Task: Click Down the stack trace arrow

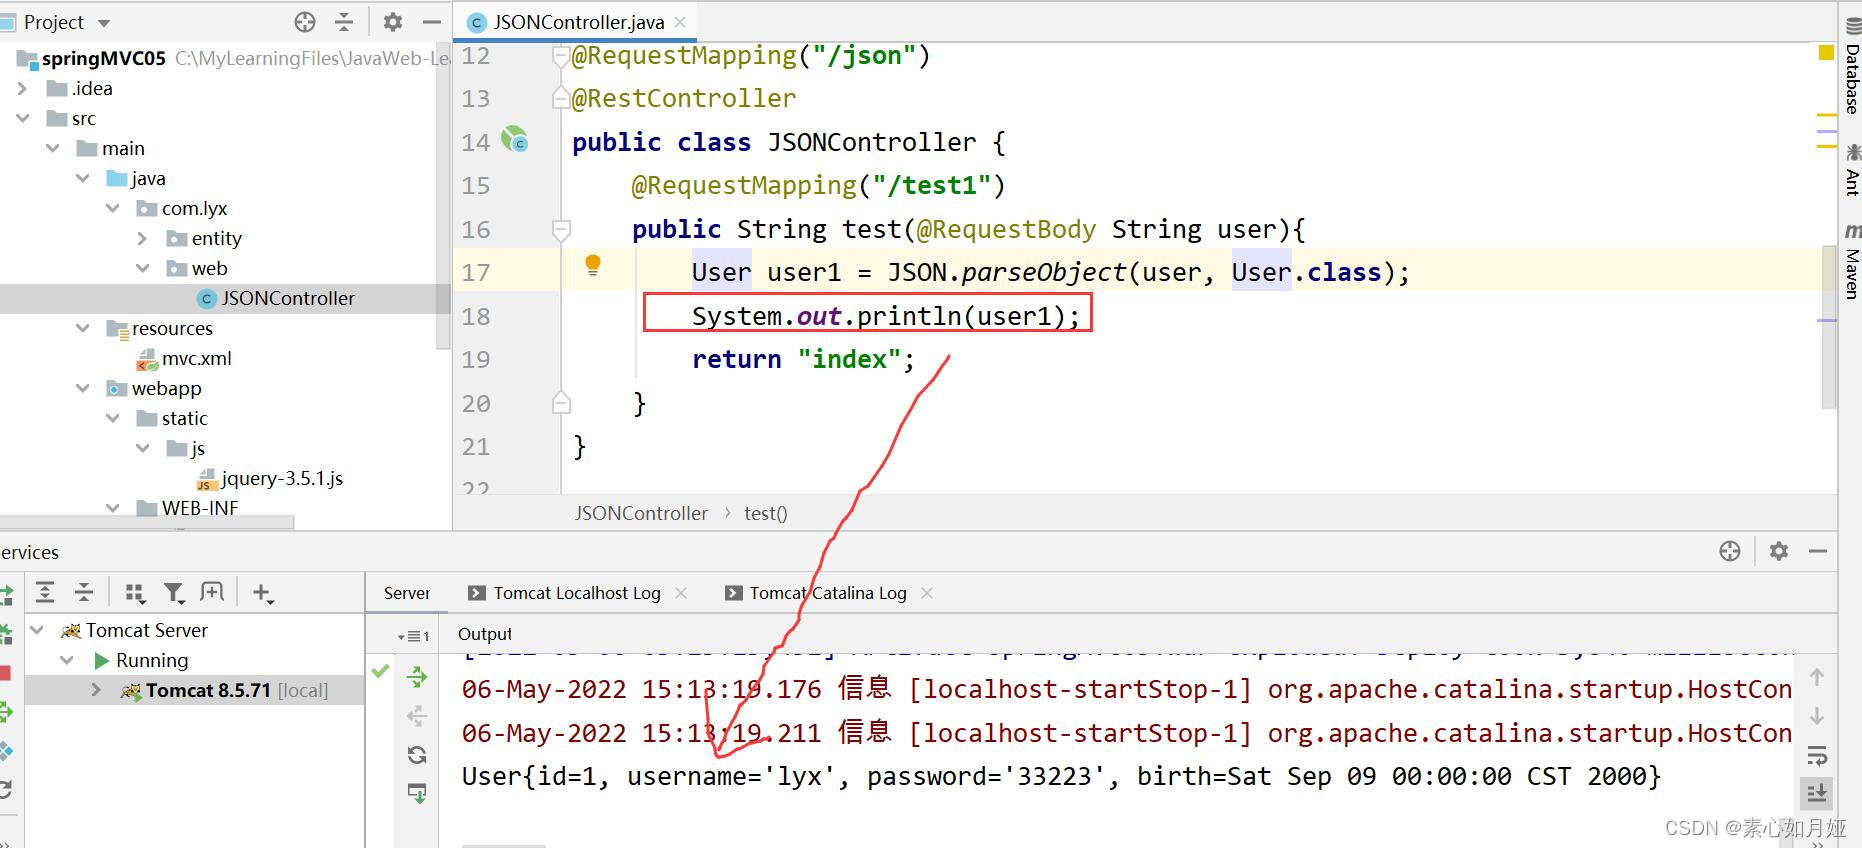Action: pos(1817,716)
